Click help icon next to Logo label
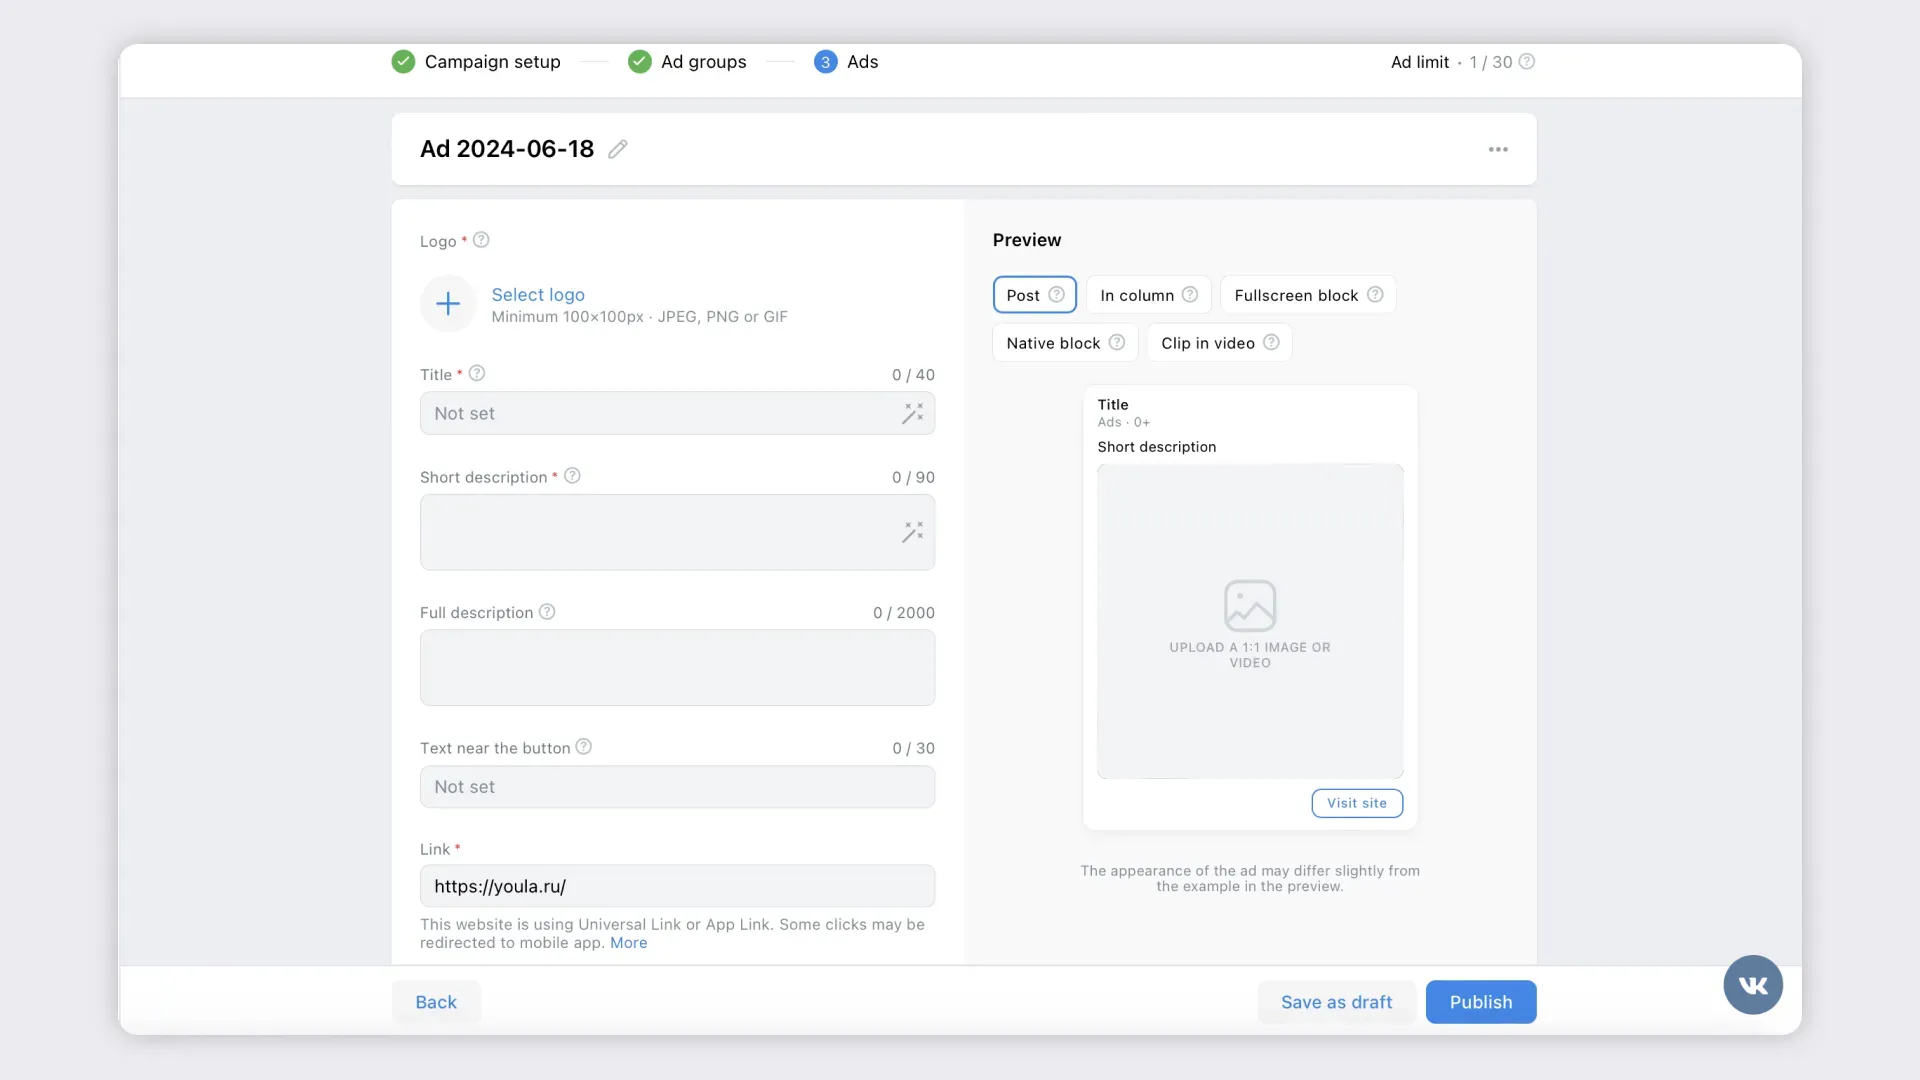The width and height of the screenshot is (1920, 1080). click(481, 240)
